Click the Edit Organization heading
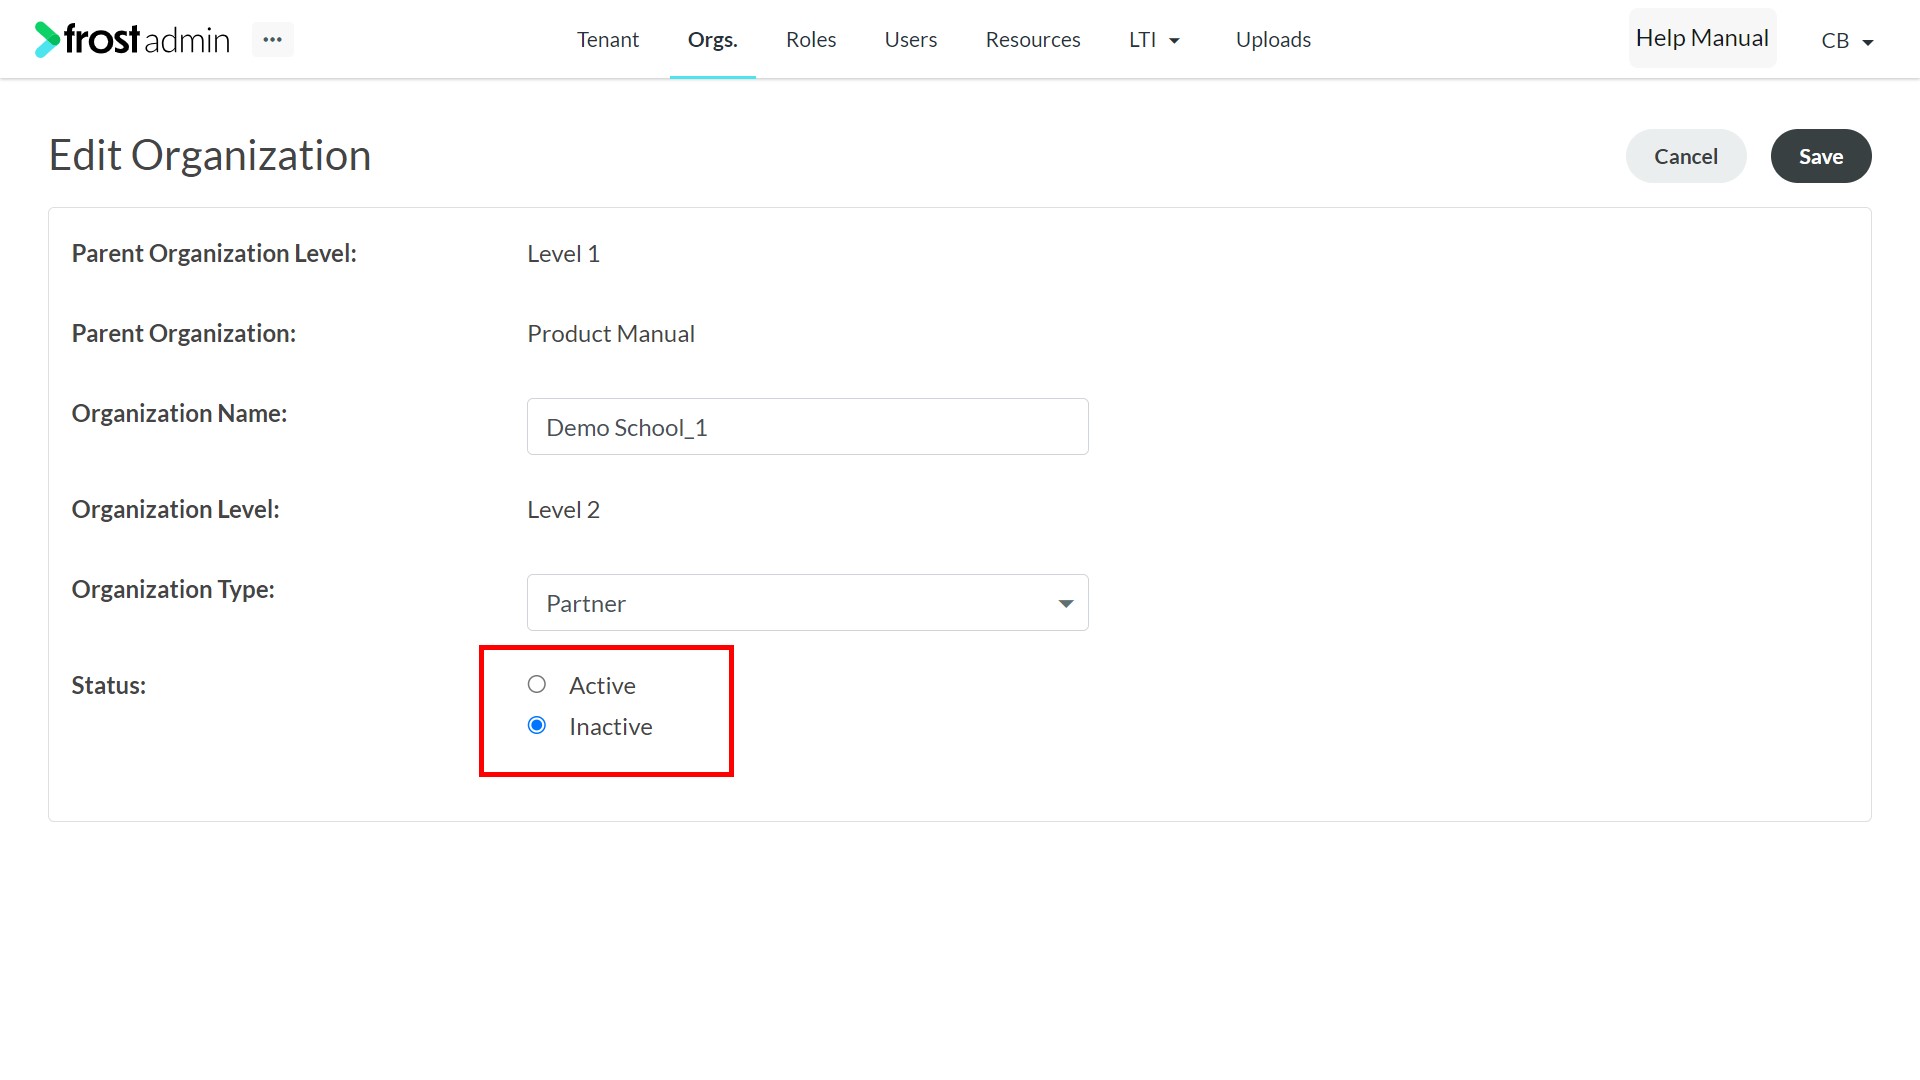This screenshot has height=1080, width=1920. (x=210, y=155)
